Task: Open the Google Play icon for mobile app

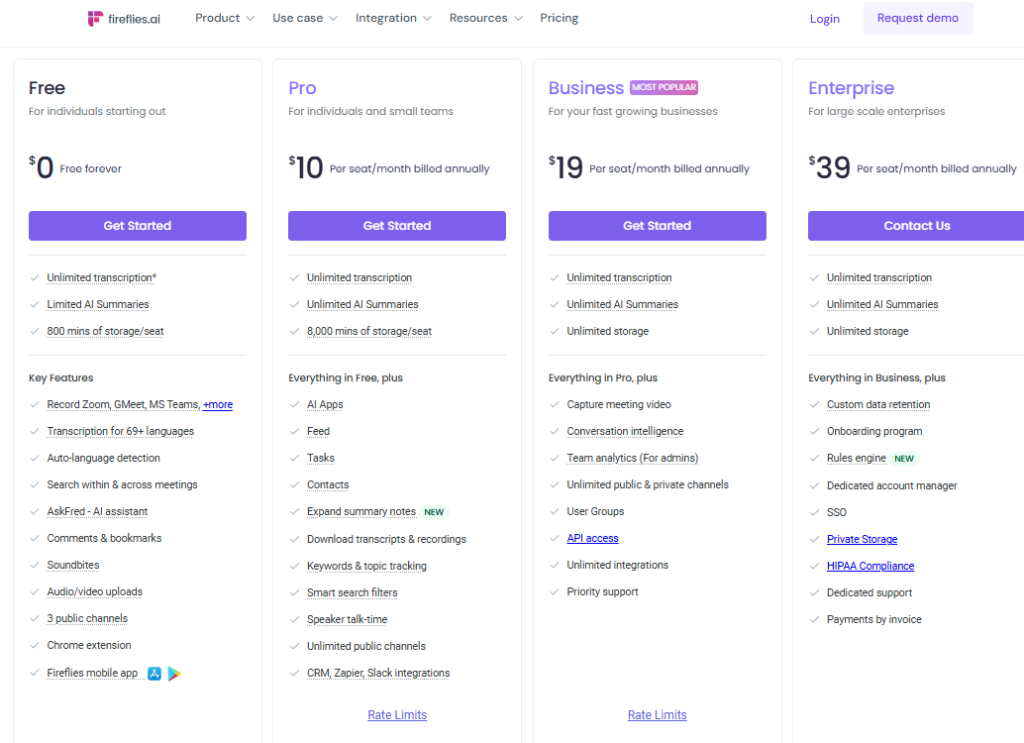Action: pyautogui.click(x=174, y=673)
